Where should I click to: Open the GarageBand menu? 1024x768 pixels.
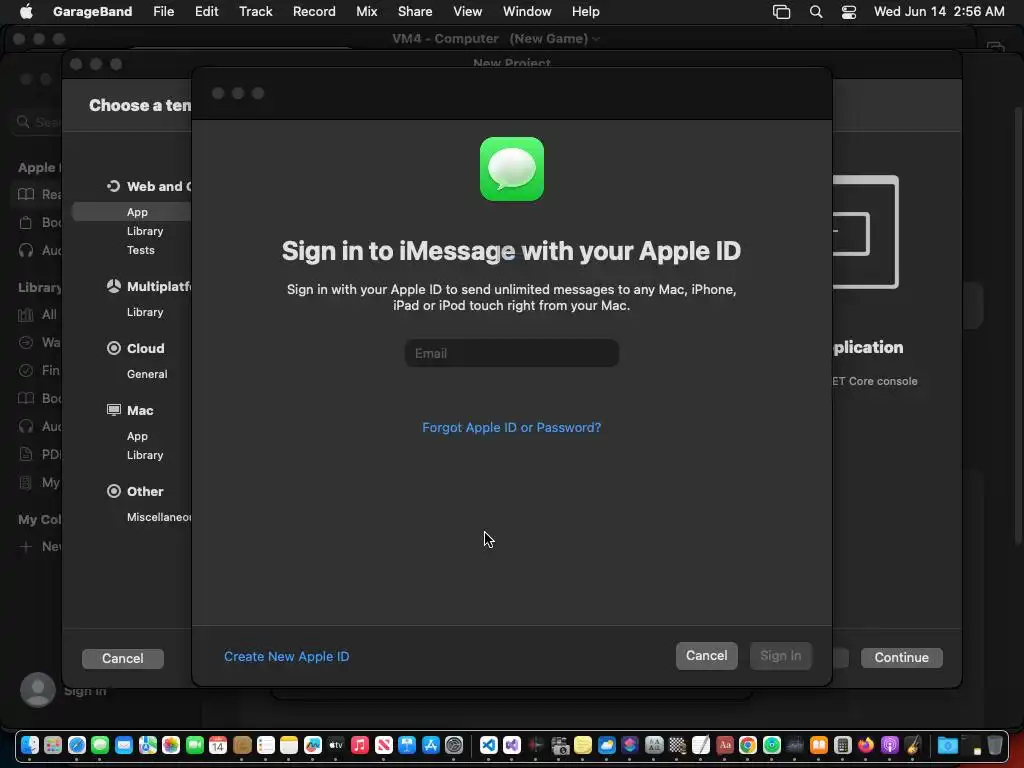pos(92,11)
